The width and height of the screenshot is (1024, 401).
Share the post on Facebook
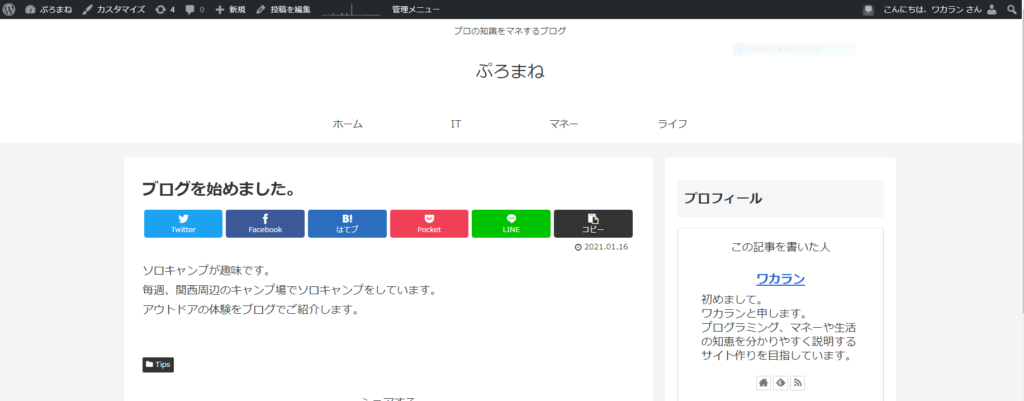(265, 223)
